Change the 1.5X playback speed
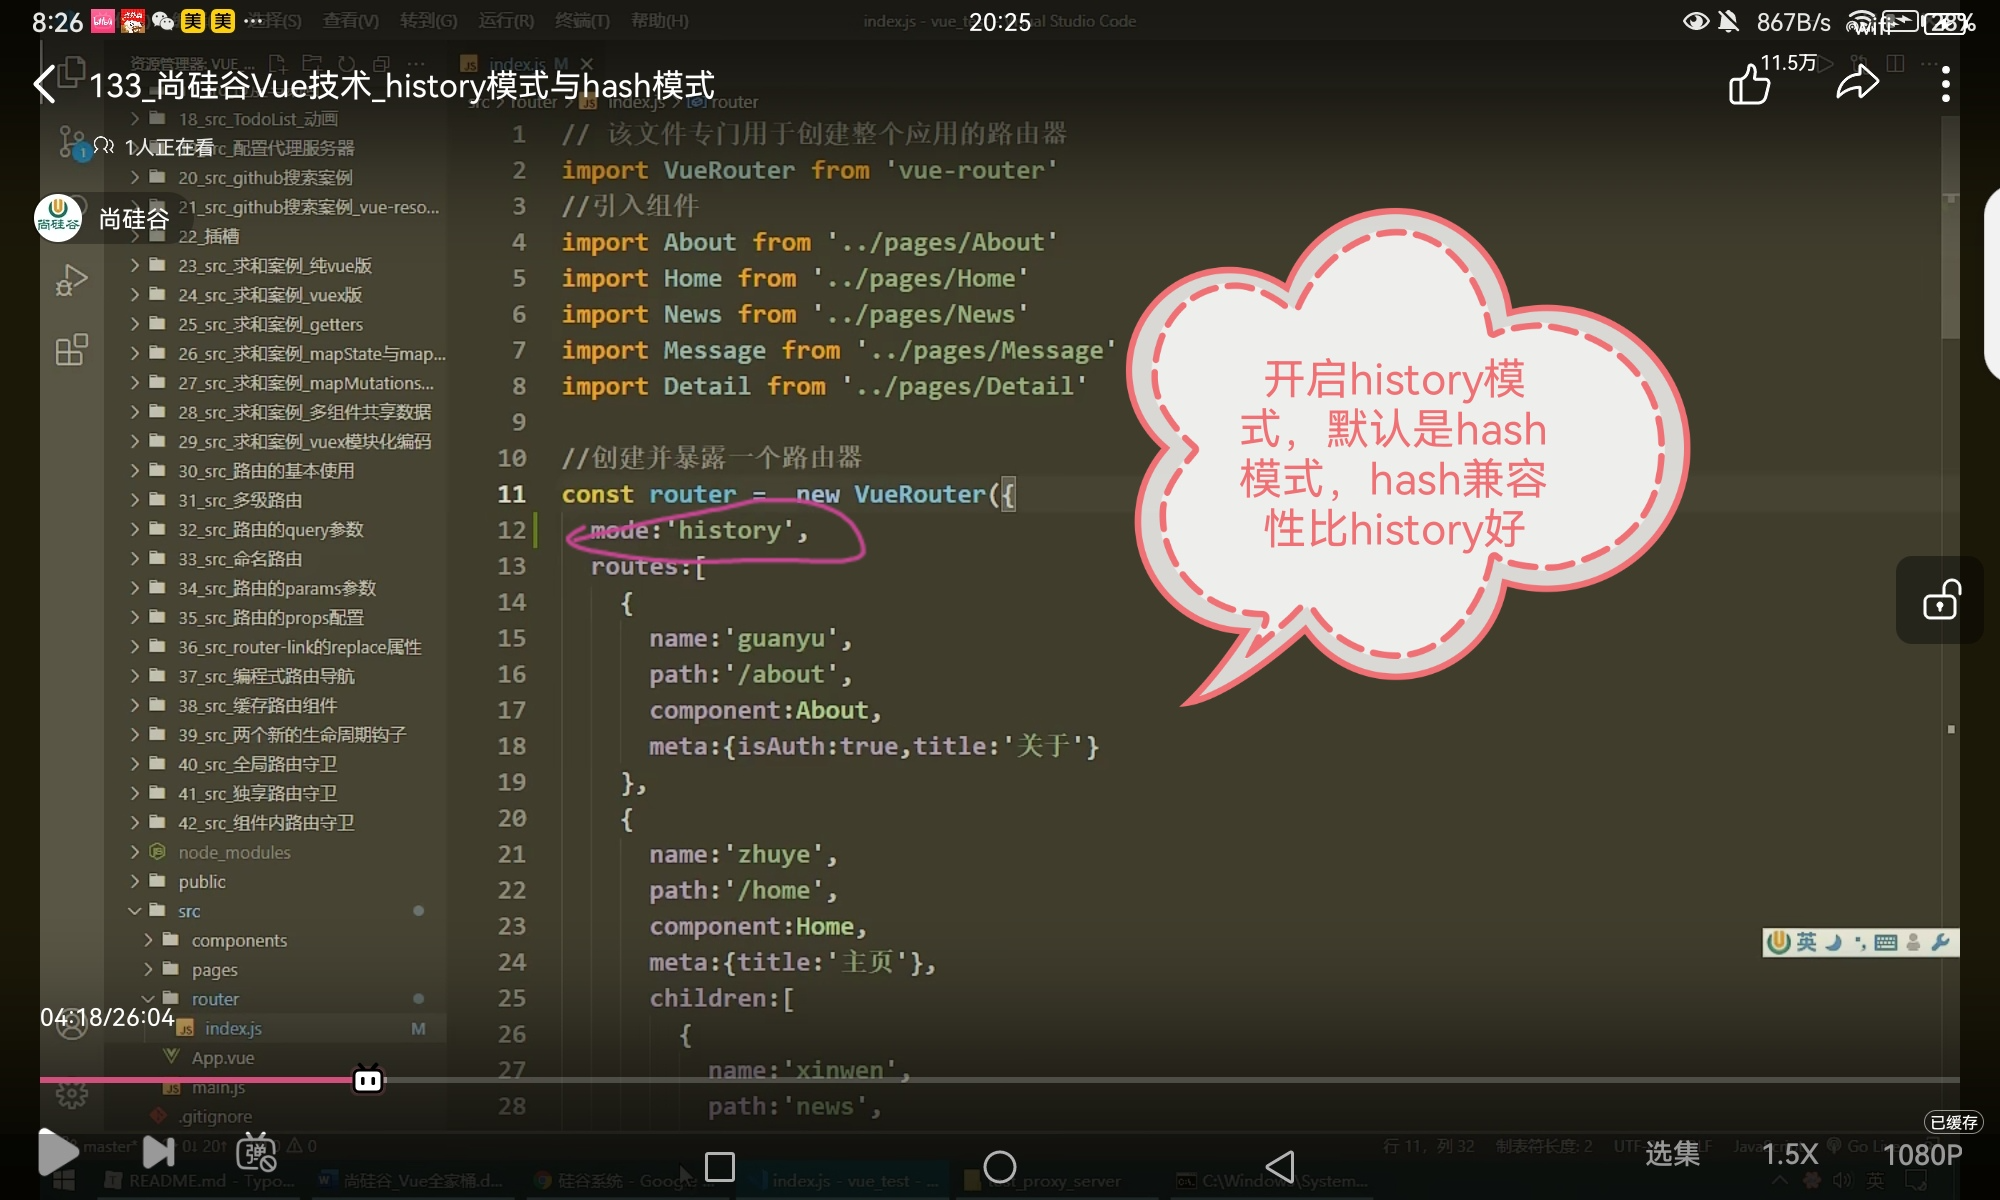 tap(1789, 1154)
